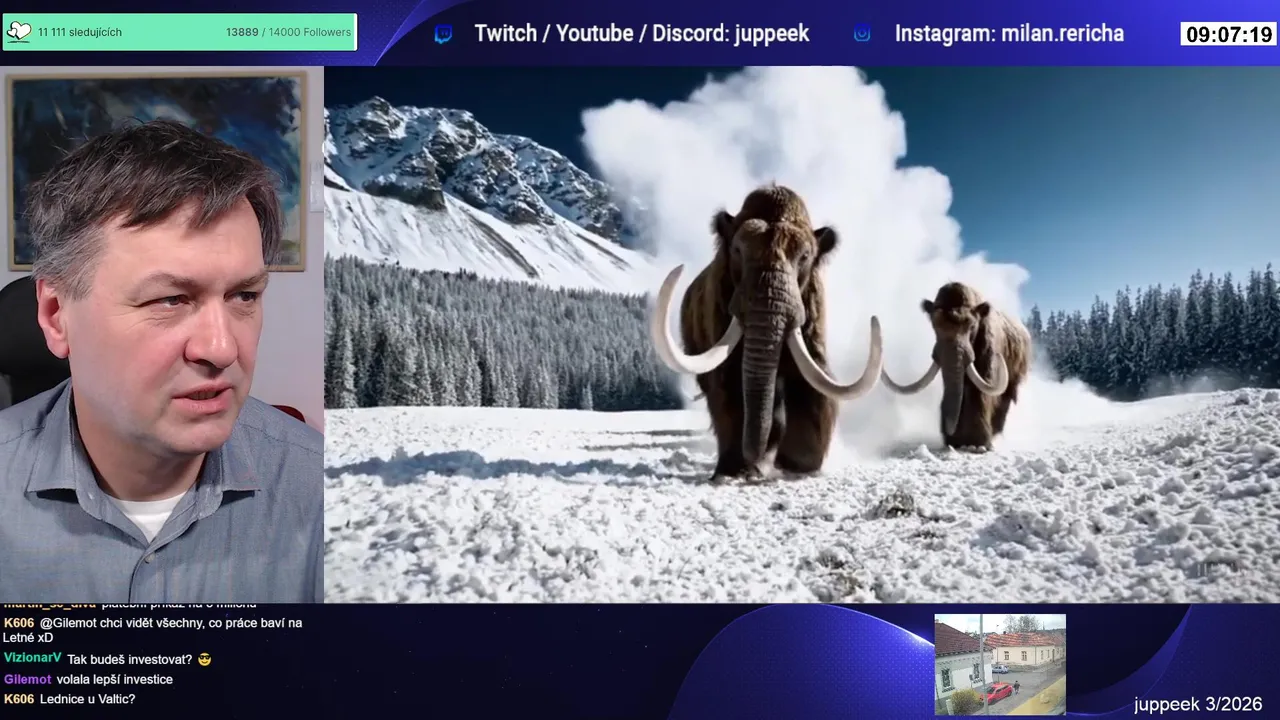Click chat message 'Lednice u Valtic?'

click(87, 699)
